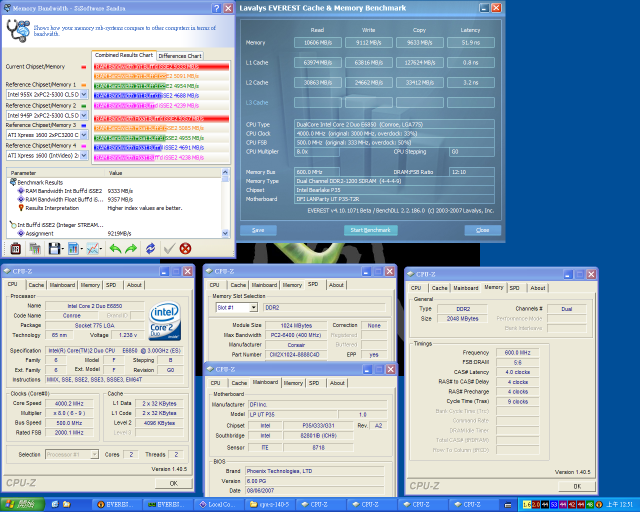Open the second EVEREST taskbar item
Image resolution: width=640 pixels, height=512 pixels.
click(169, 505)
